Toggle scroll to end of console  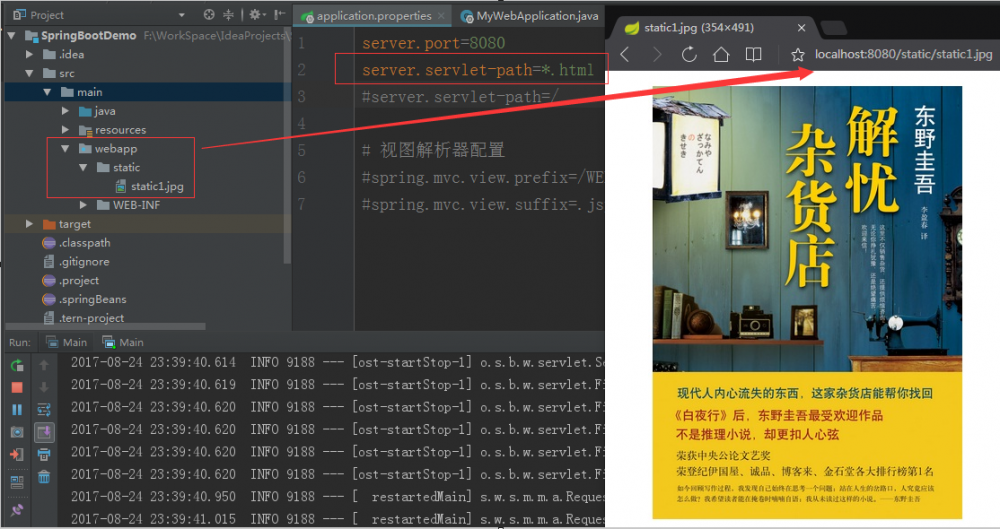(44, 433)
